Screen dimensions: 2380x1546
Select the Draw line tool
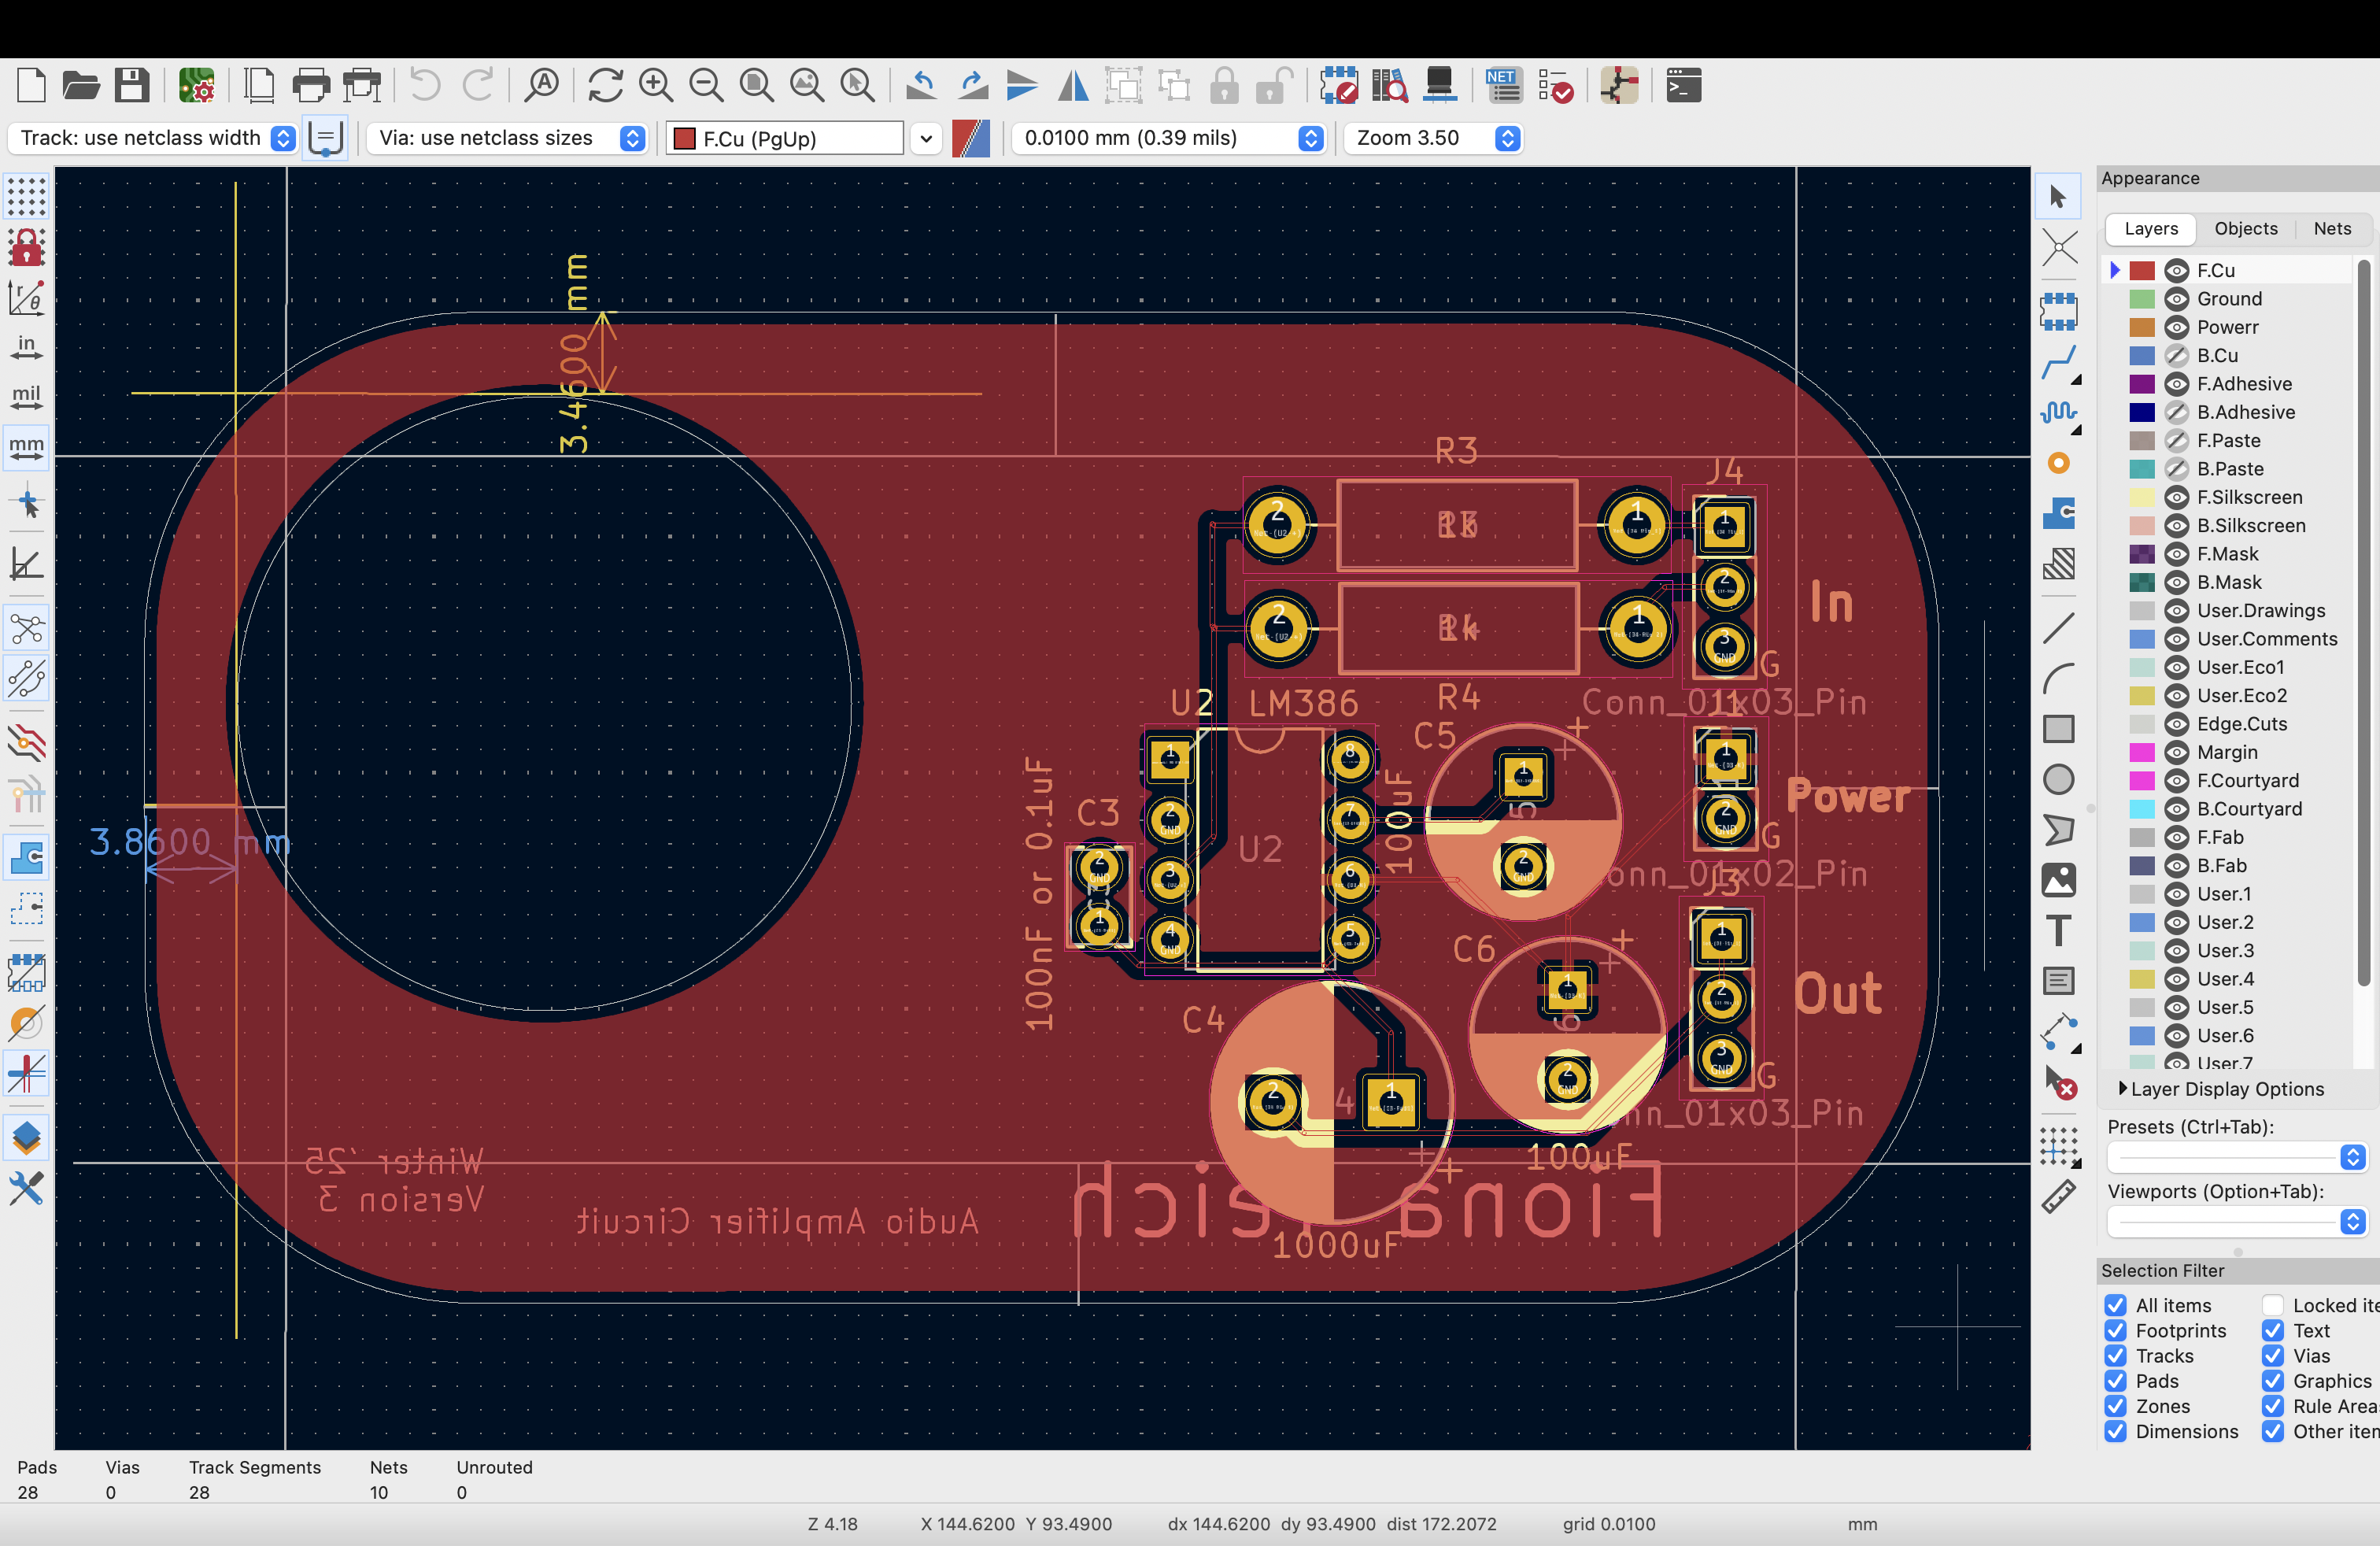[2058, 628]
